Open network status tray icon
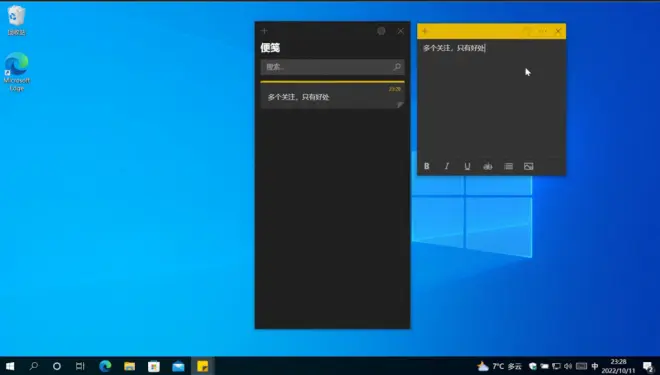This screenshot has width=660, height=375. [556, 366]
